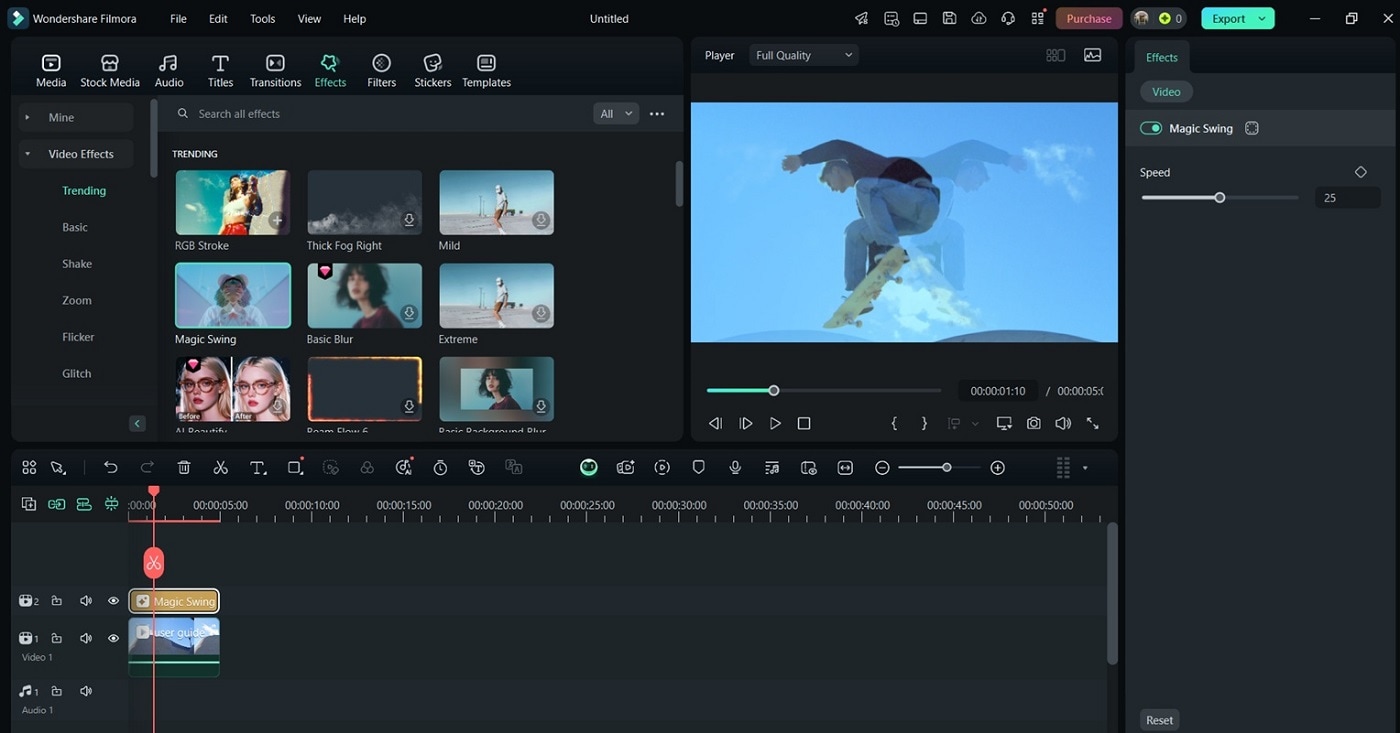Click the voiceover microphone icon
The height and width of the screenshot is (733, 1400).
(735, 467)
